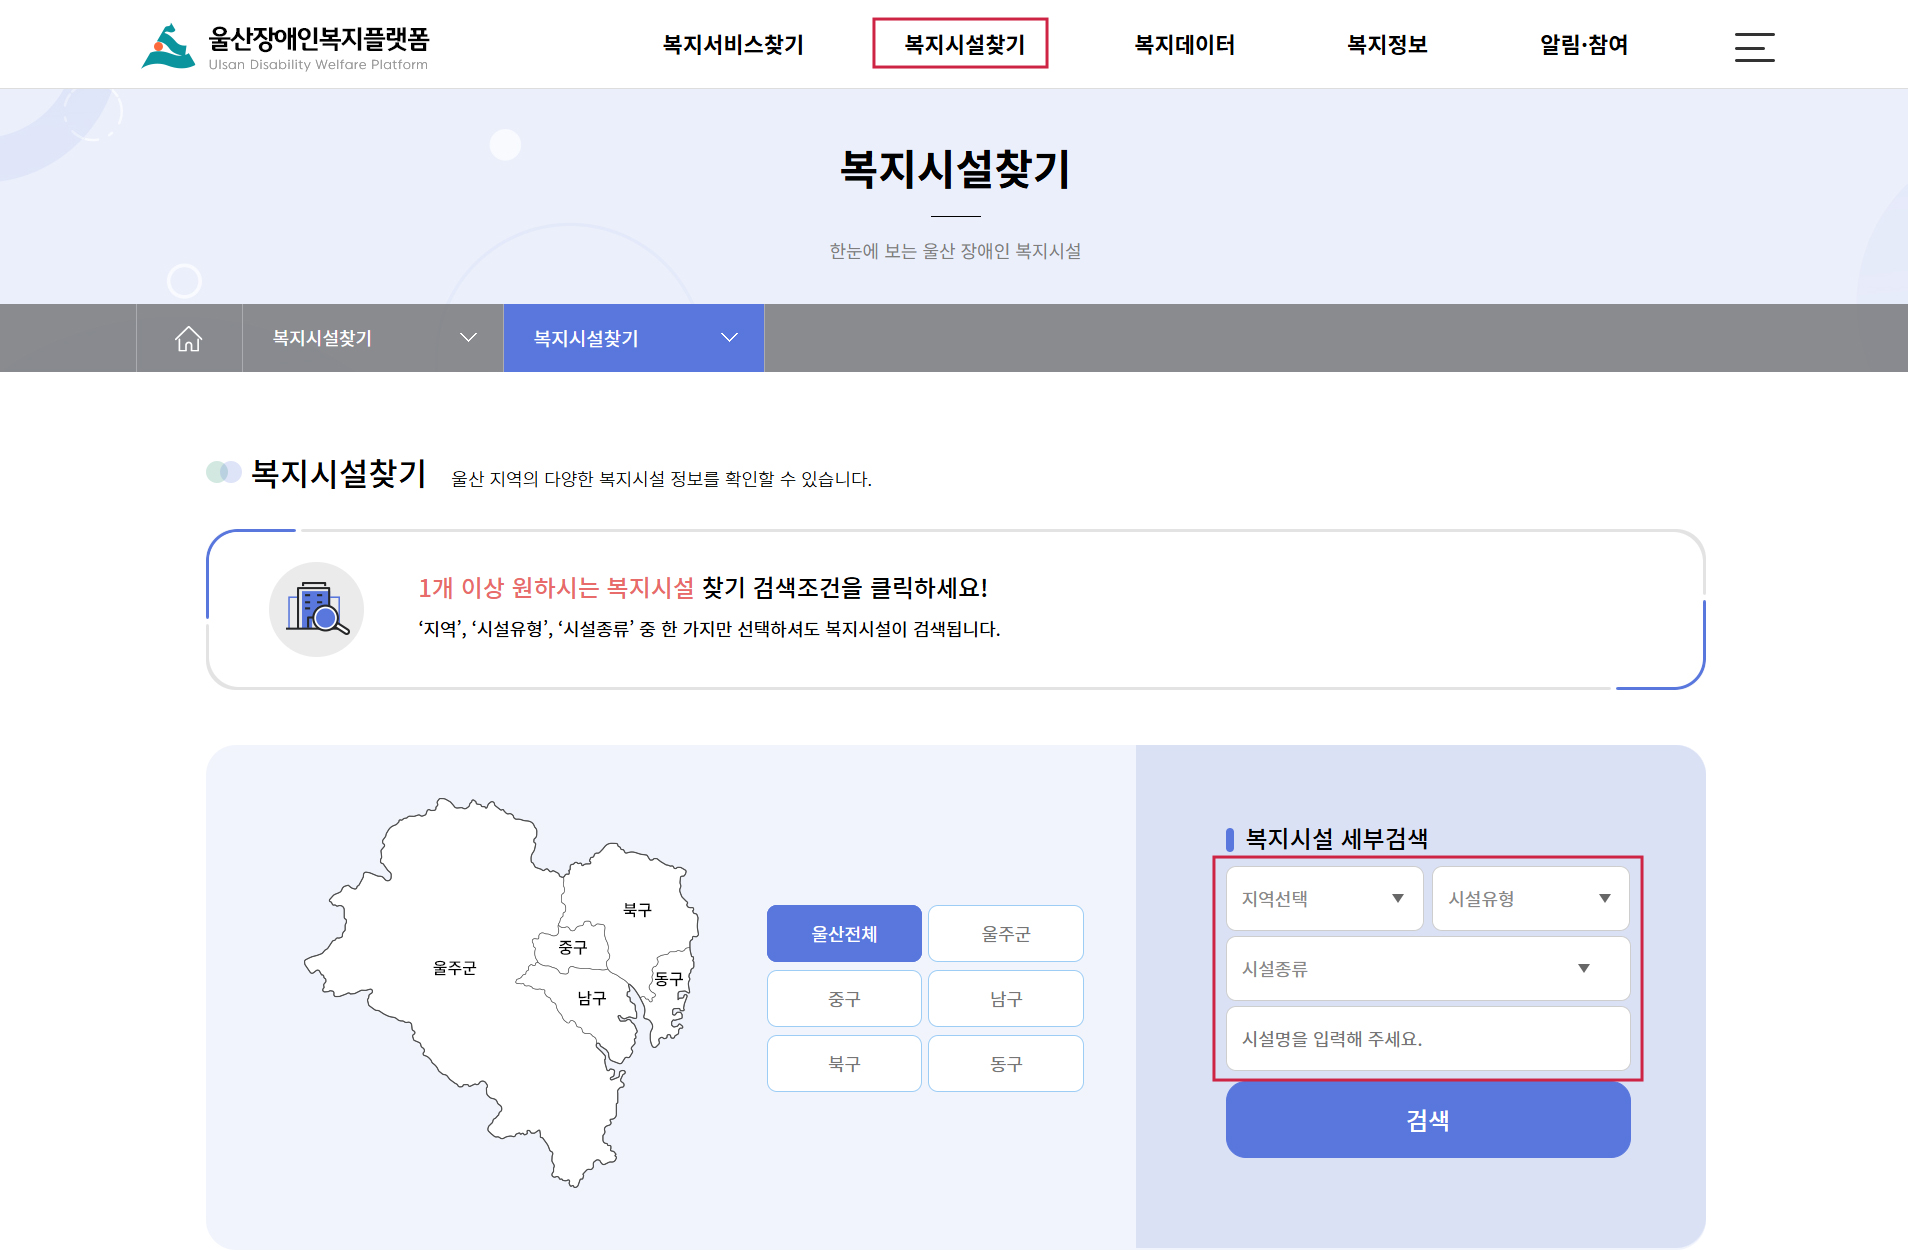The height and width of the screenshot is (1251, 1908).
Task: Select 울주군 region on the map
Action: click(454, 967)
